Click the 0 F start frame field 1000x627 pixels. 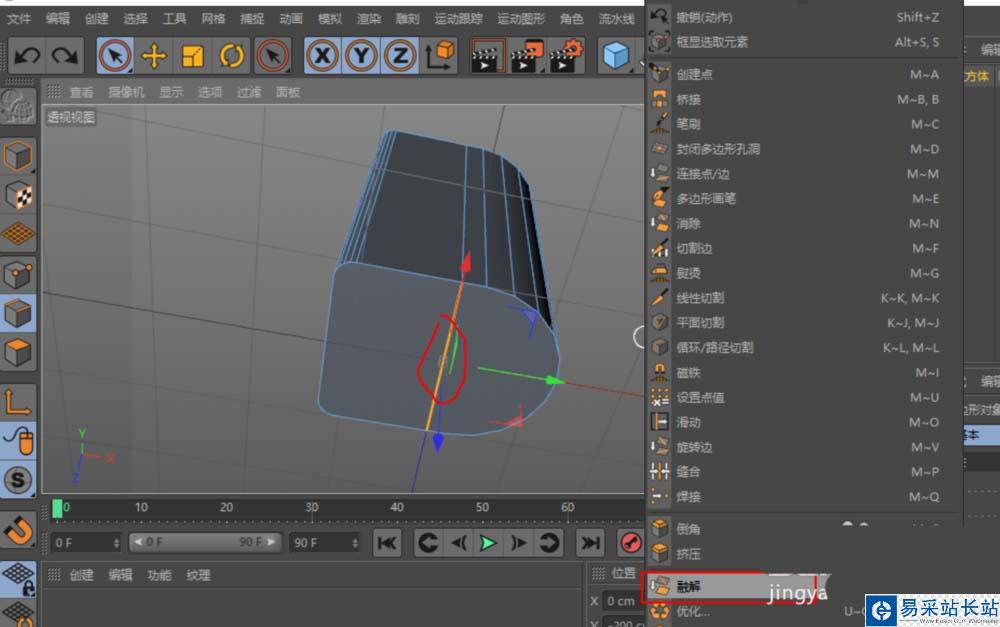[85, 543]
